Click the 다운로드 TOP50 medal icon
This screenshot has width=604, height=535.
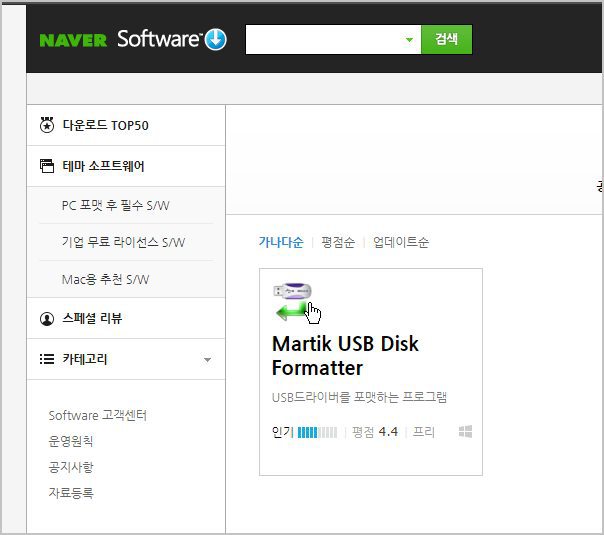[46, 126]
